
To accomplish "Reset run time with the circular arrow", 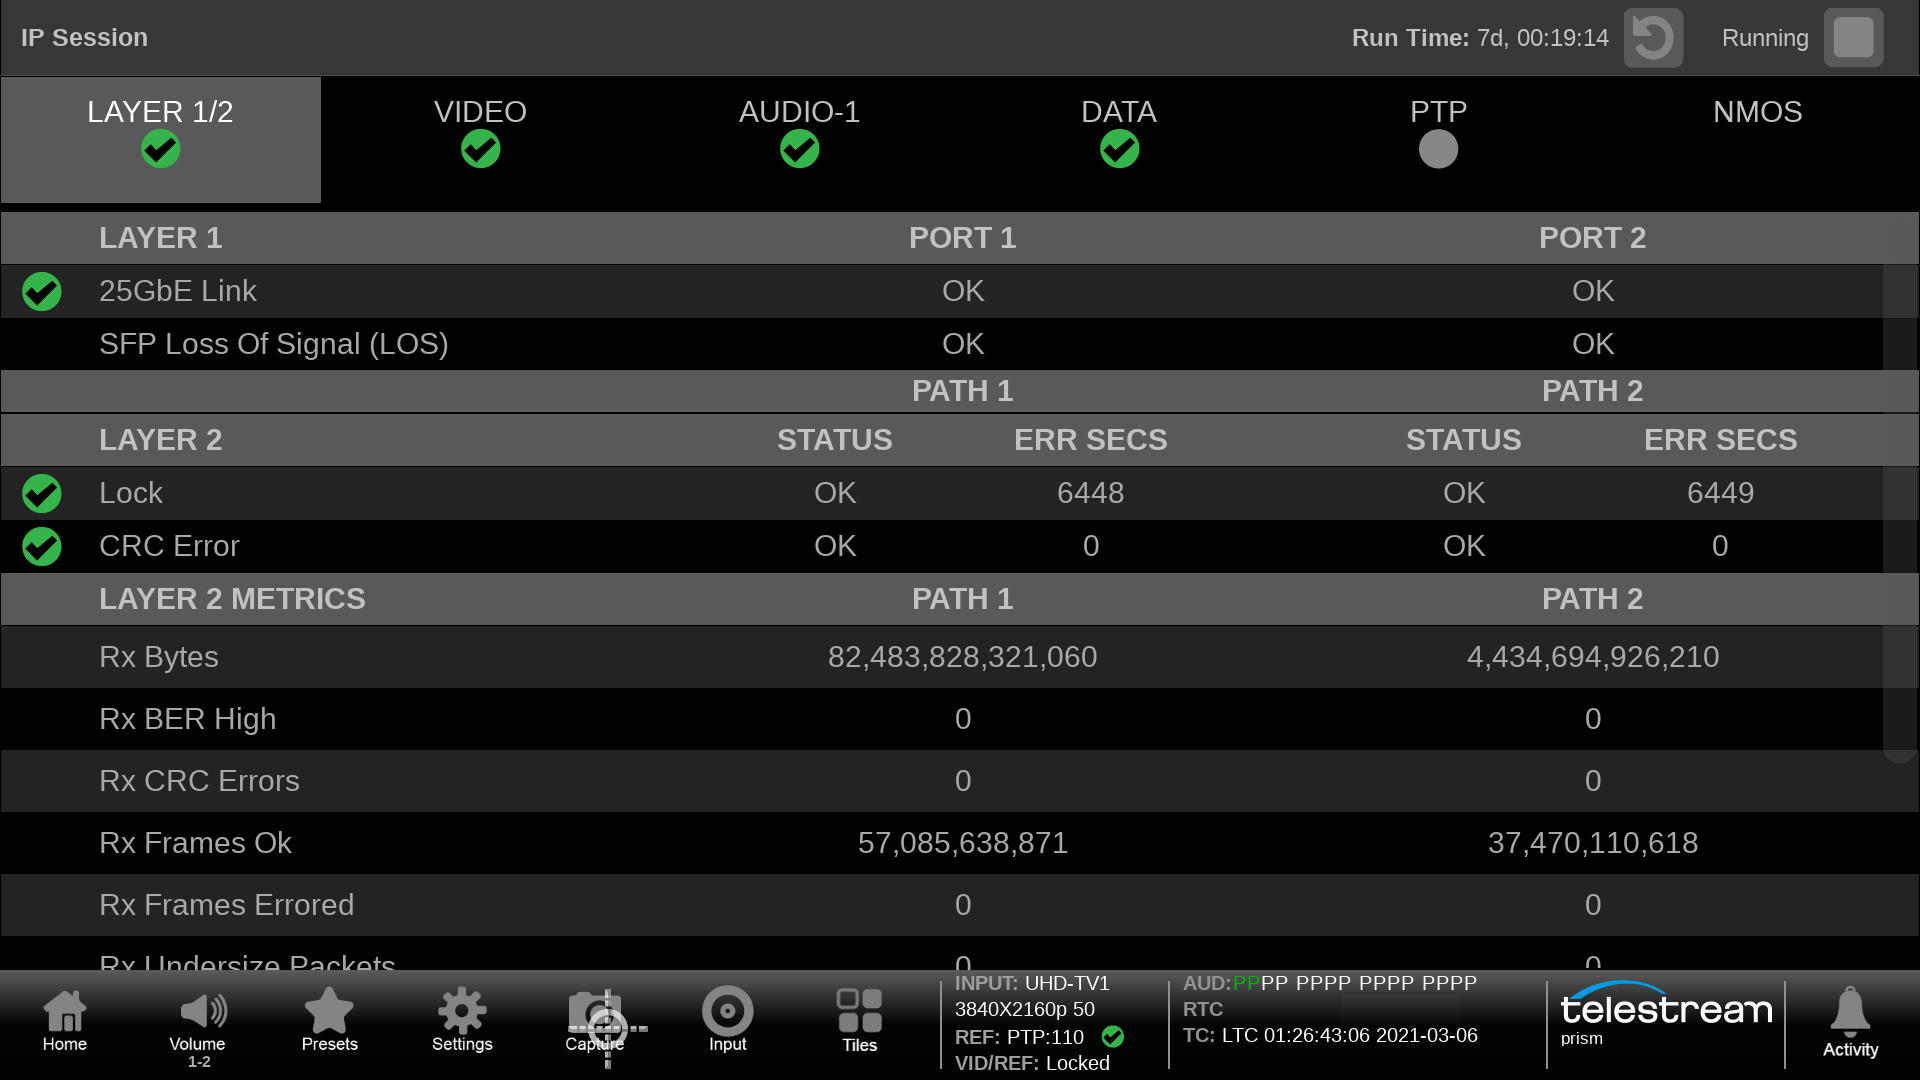I will pyautogui.click(x=1653, y=38).
